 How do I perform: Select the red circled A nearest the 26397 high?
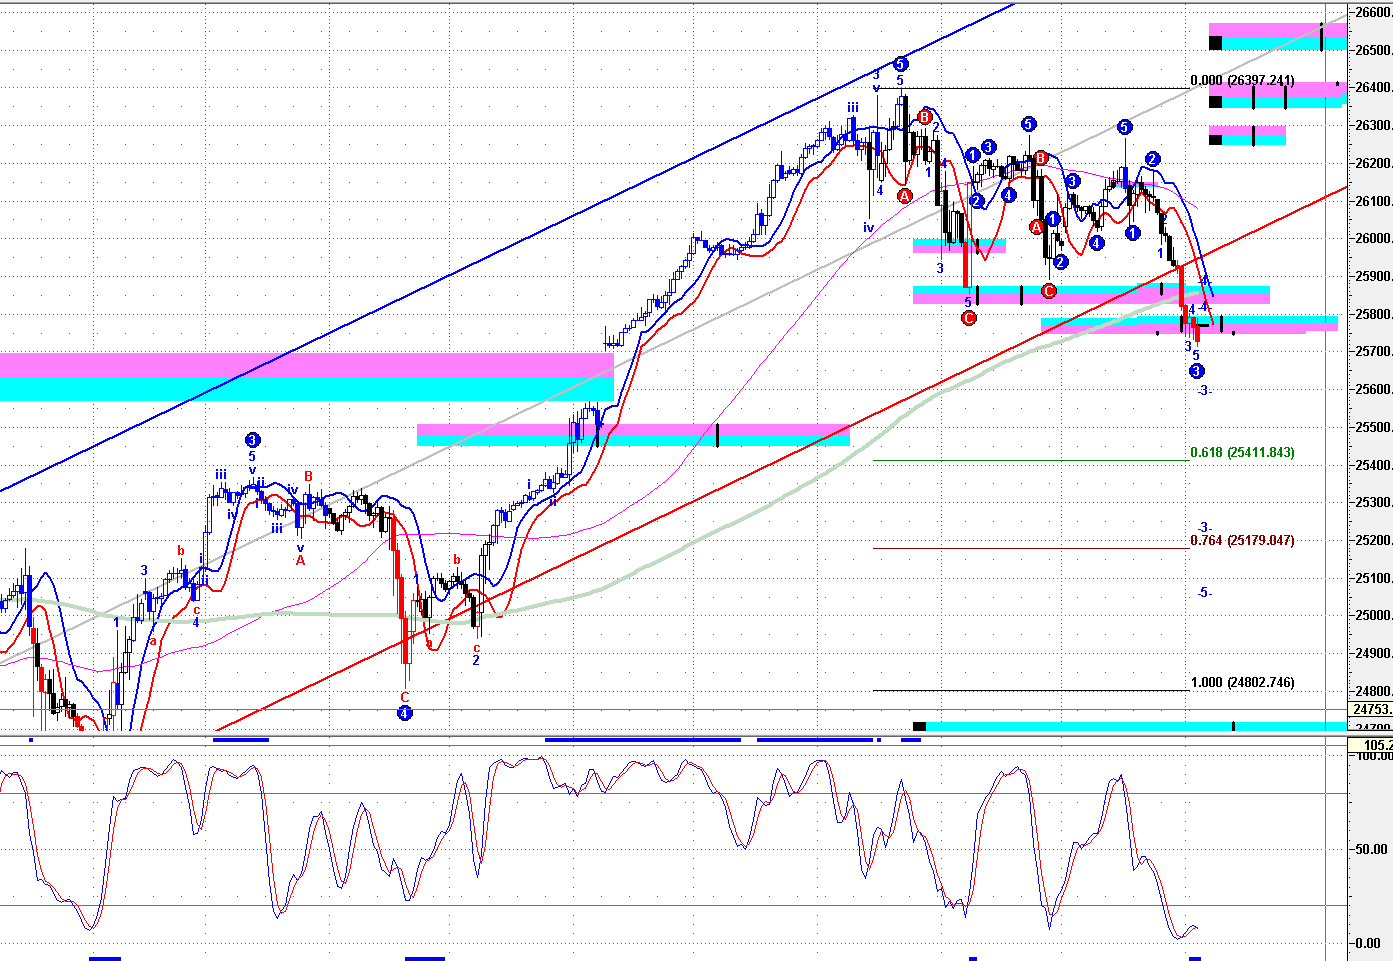tap(904, 196)
